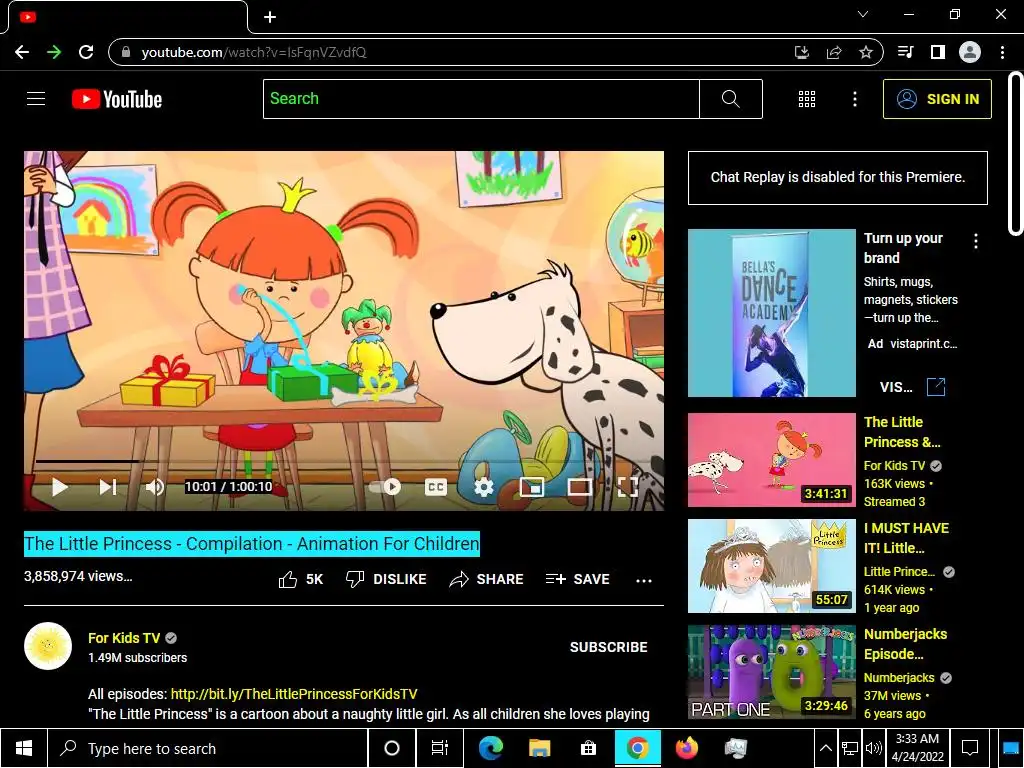This screenshot has width=1024, height=768.
Task: Toggle closed captions on the player
Action: click(436, 487)
